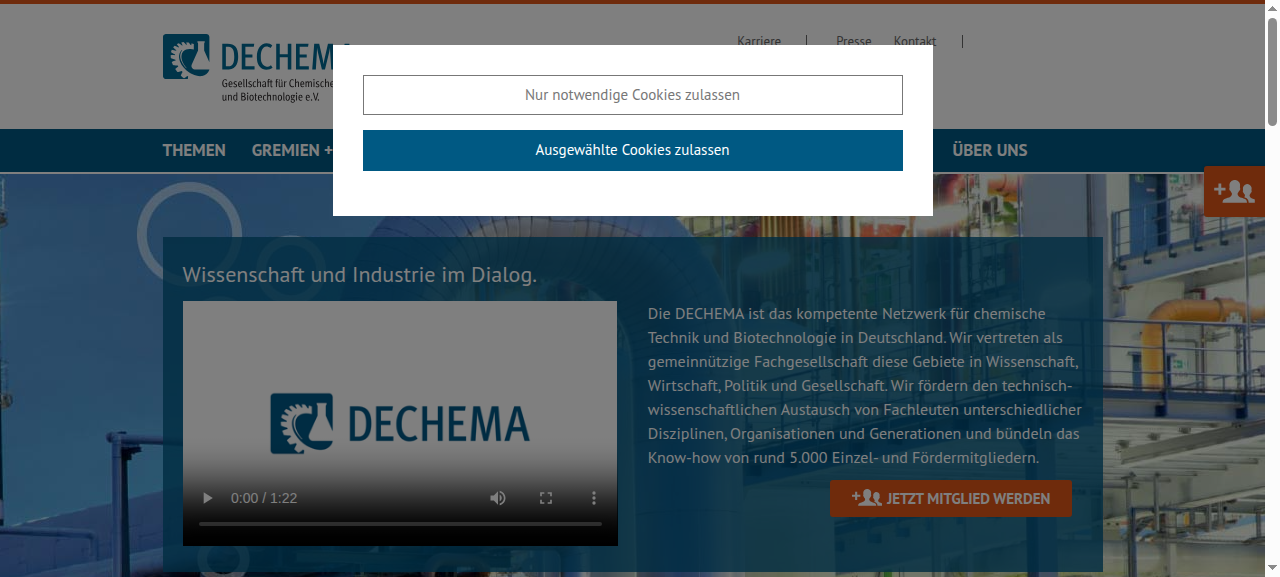Open the THEMEN menu
1280x577 pixels.
pos(194,150)
